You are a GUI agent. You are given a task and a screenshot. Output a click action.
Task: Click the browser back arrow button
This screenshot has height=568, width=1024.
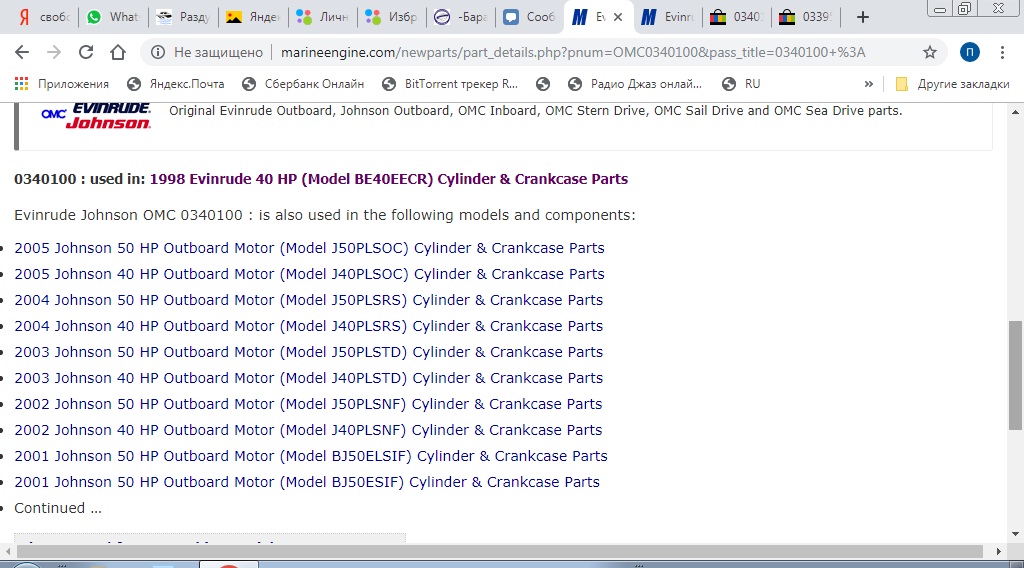(22, 52)
